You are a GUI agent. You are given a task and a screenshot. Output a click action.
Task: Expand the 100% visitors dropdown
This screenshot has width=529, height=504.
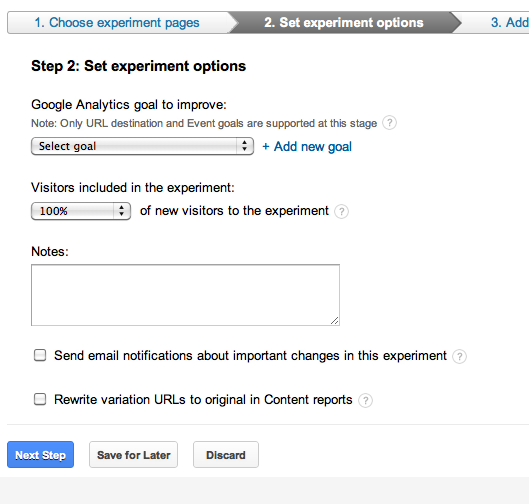81,211
